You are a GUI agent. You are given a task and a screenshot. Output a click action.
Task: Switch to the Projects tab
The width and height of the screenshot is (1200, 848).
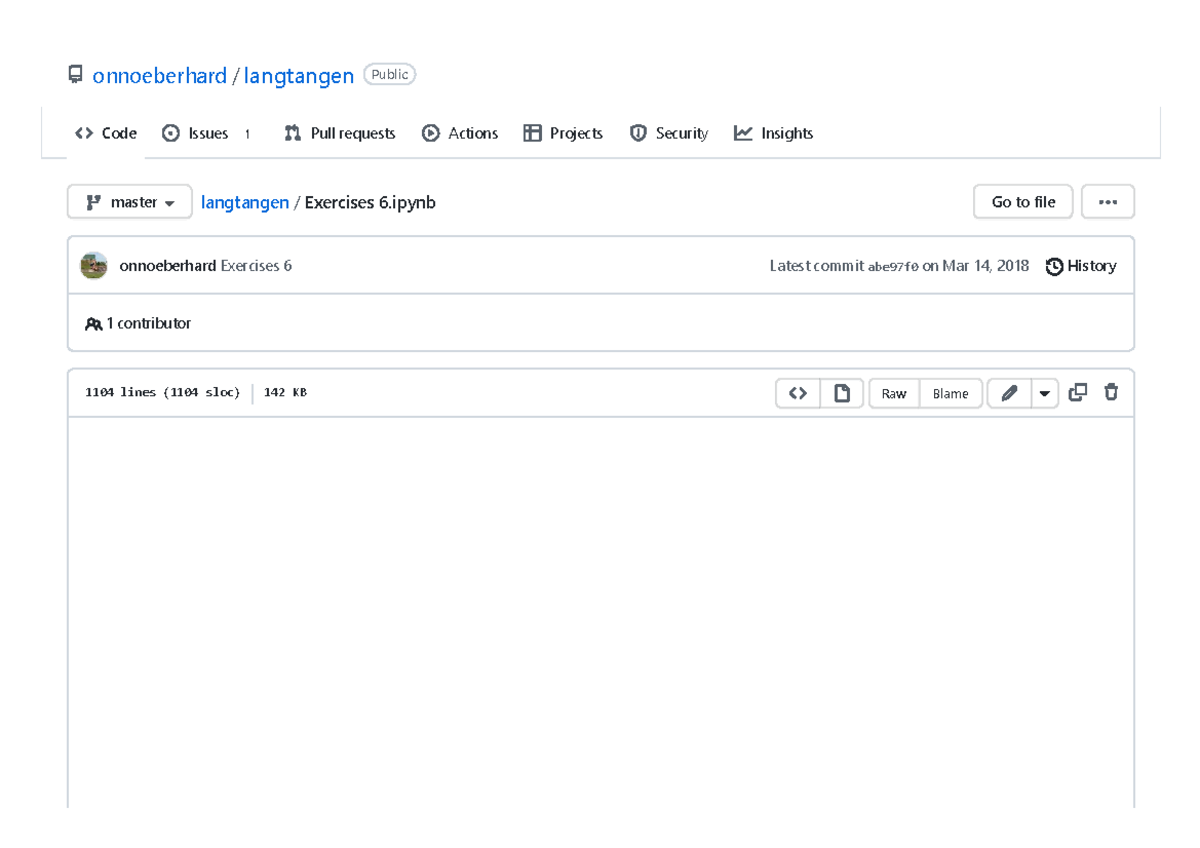pos(563,133)
